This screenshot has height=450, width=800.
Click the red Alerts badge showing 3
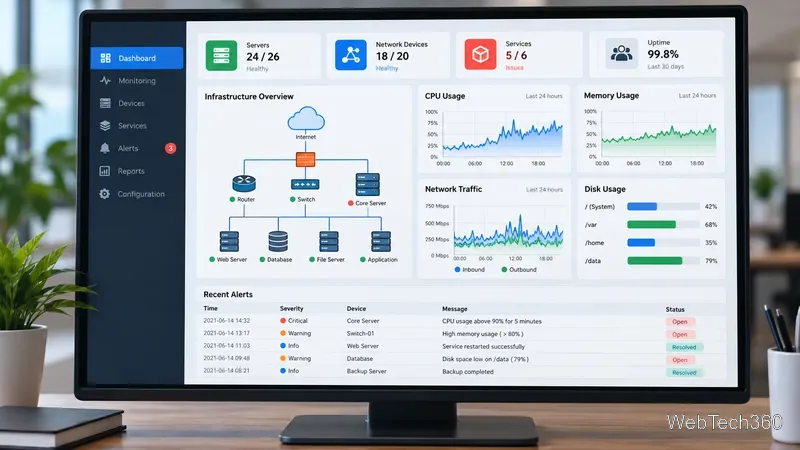[170, 148]
